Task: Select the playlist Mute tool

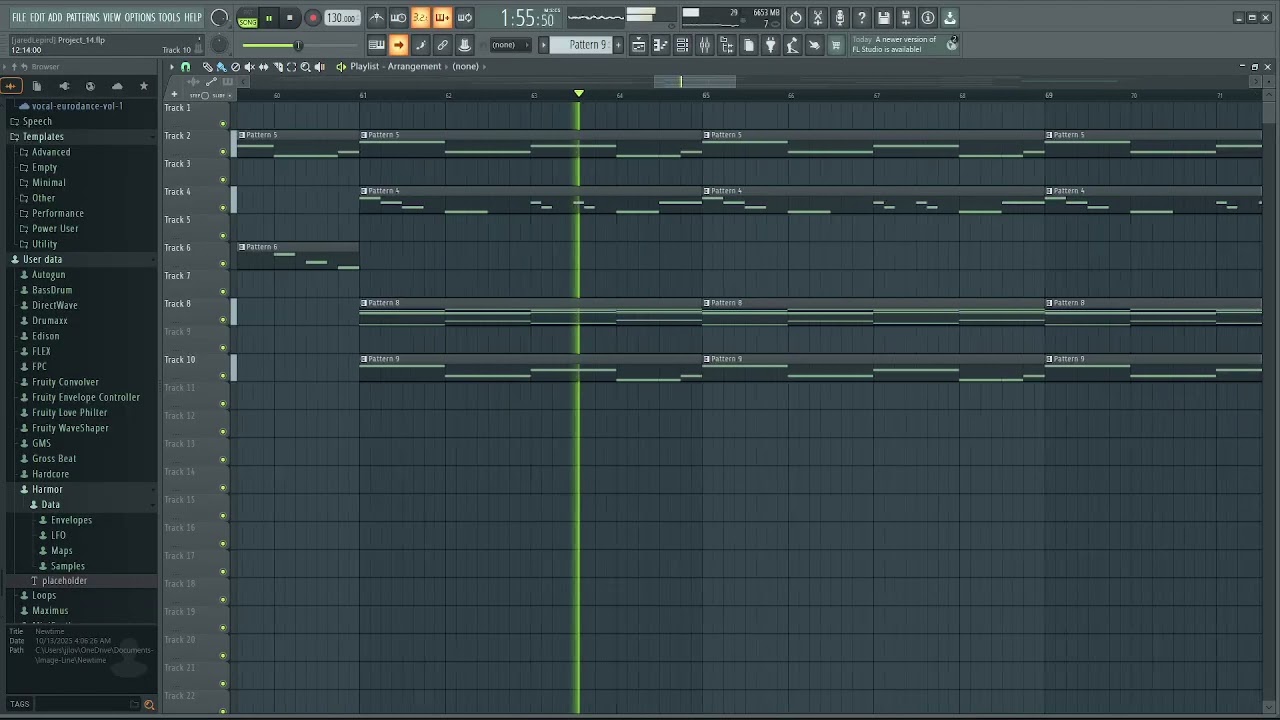Action: (x=249, y=66)
